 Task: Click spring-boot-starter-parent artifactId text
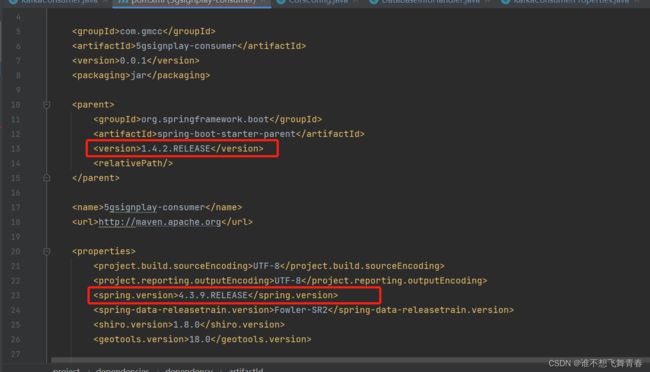pos(229,134)
